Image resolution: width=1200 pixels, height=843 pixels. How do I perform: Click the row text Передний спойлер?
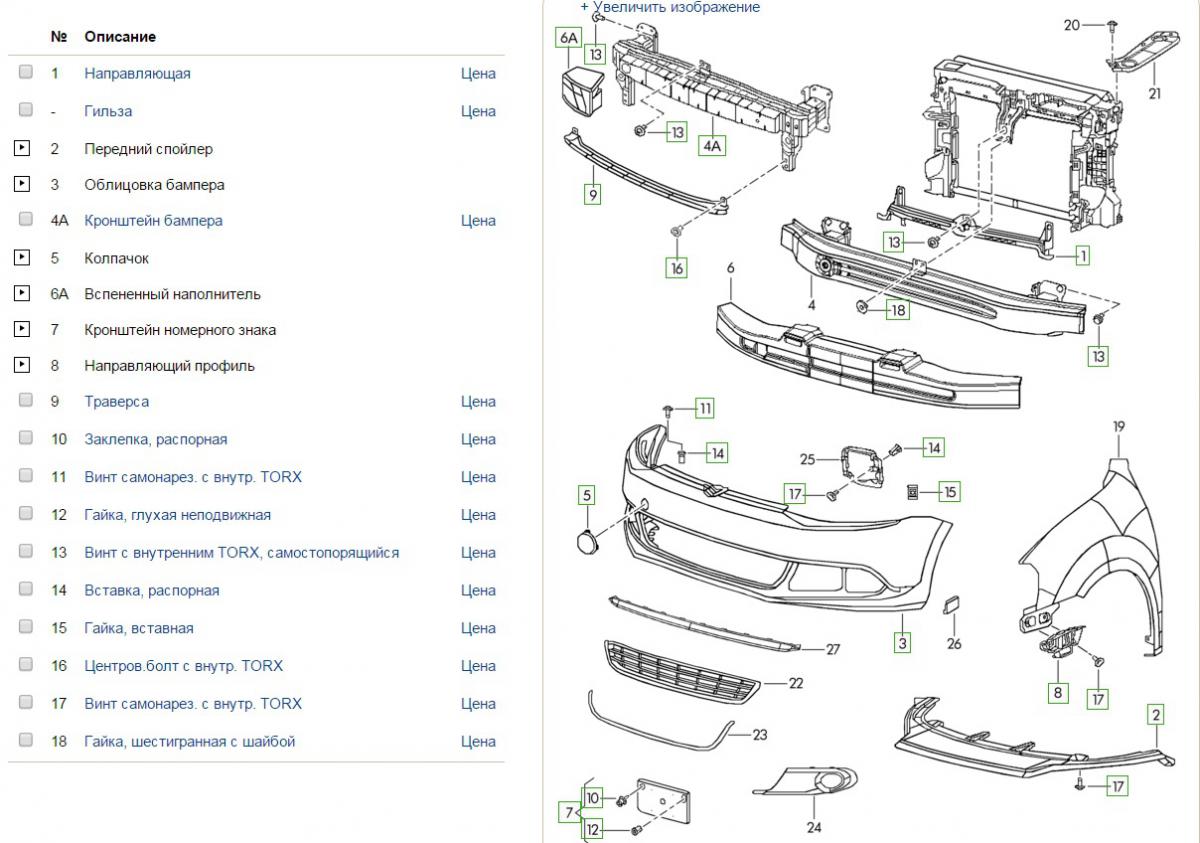148,149
